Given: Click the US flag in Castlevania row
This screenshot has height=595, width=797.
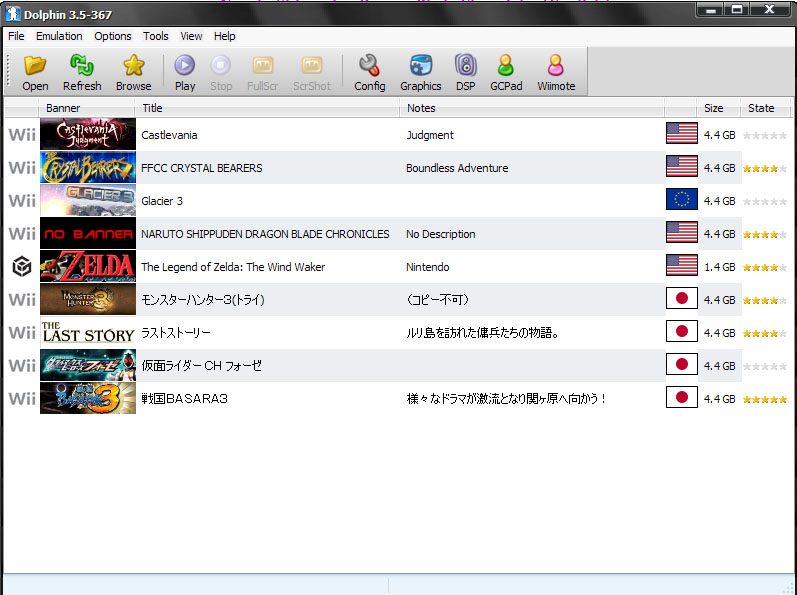Looking at the screenshot, I should click(682, 134).
